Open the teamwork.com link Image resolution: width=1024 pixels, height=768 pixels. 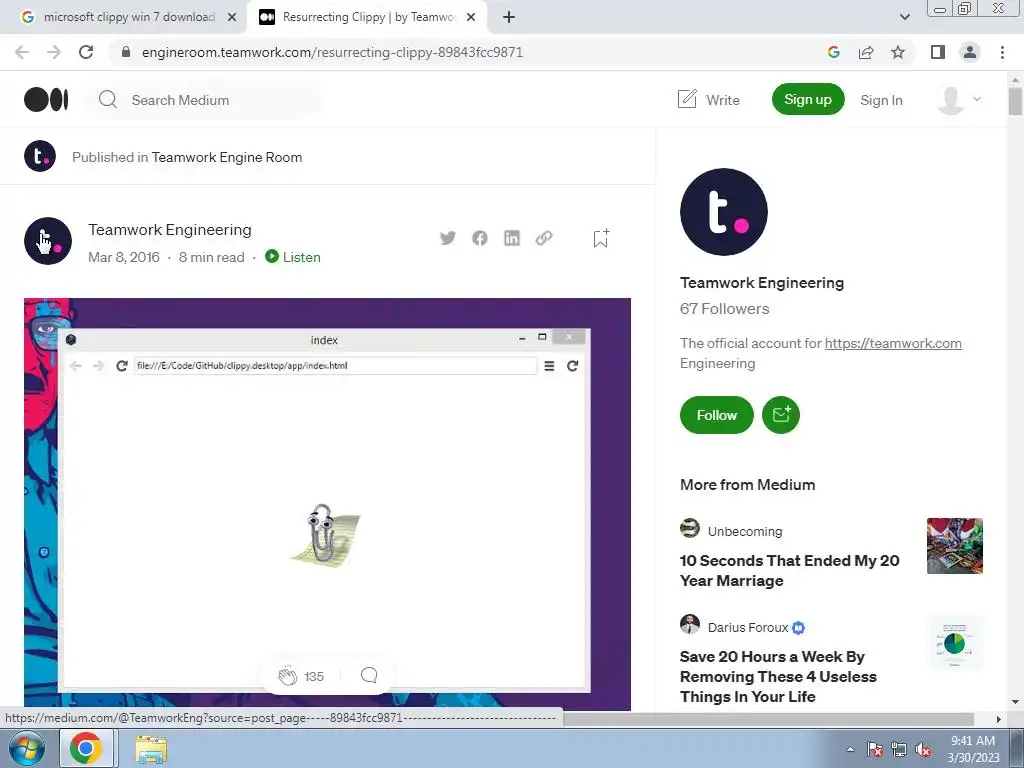coord(893,343)
